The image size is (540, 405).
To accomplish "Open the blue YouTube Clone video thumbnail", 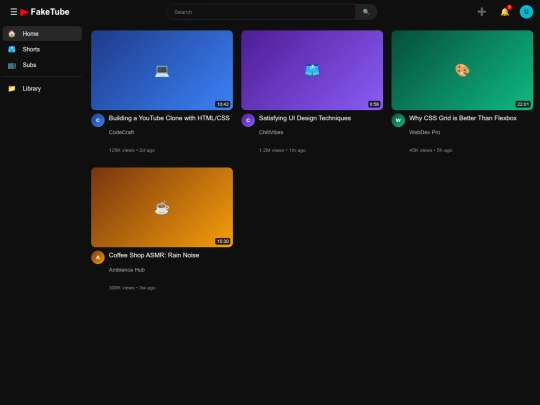I will (x=162, y=70).
